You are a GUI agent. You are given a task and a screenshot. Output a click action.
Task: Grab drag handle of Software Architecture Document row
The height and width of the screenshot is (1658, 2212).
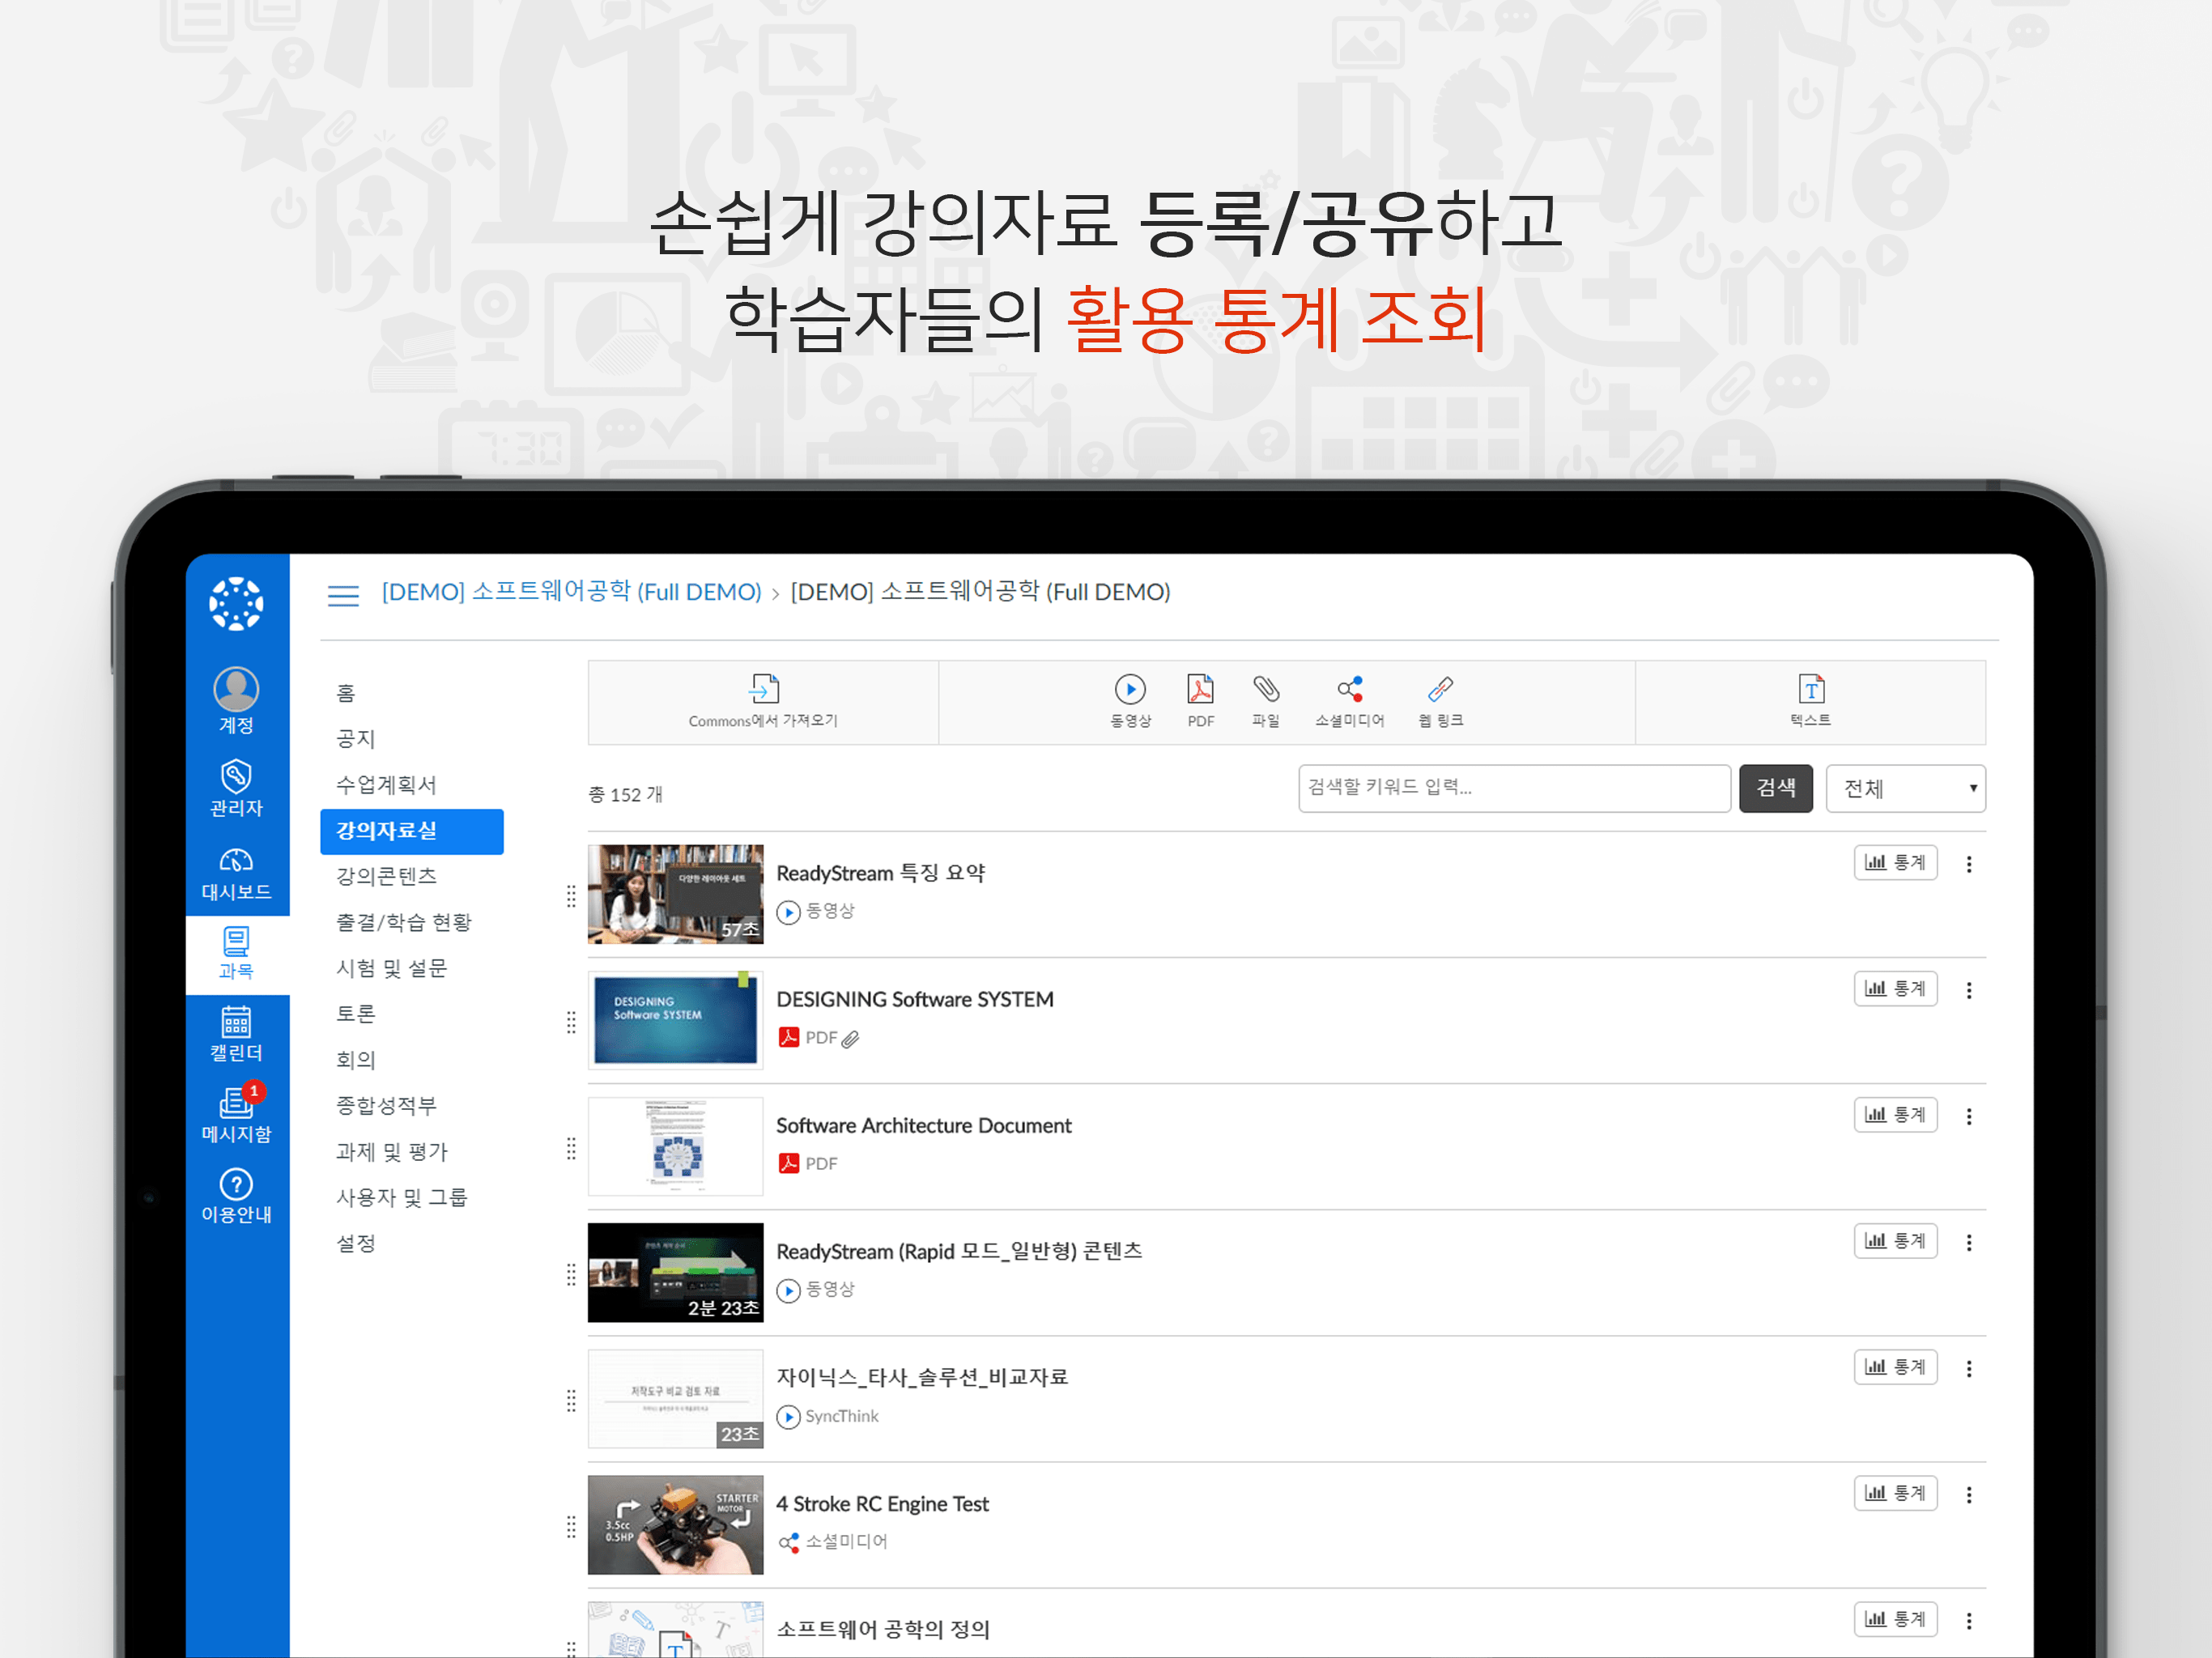(x=571, y=1148)
